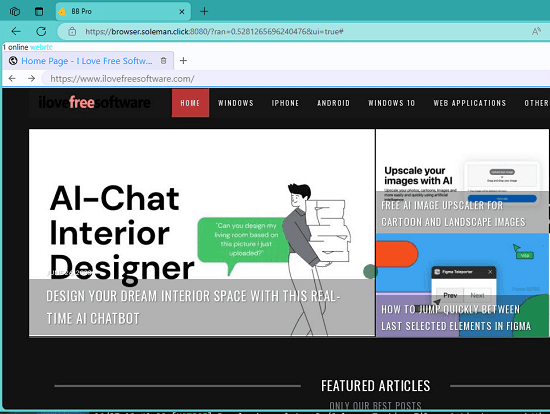Image resolution: width=550 pixels, height=414 pixels.
Task: Open Free AI Image Upscaler article link
Action: coord(453,213)
